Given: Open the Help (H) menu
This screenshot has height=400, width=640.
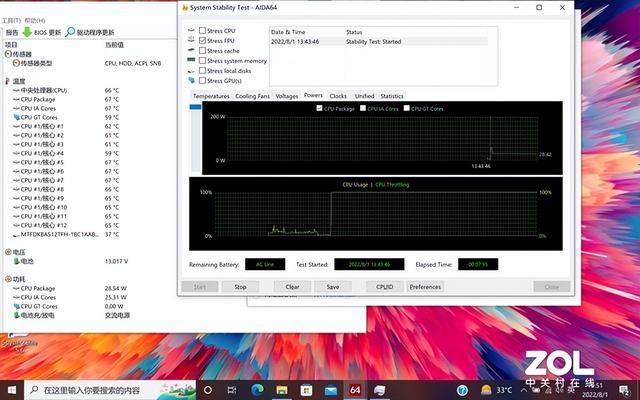Looking at the screenshot, I should click(35, 20).
